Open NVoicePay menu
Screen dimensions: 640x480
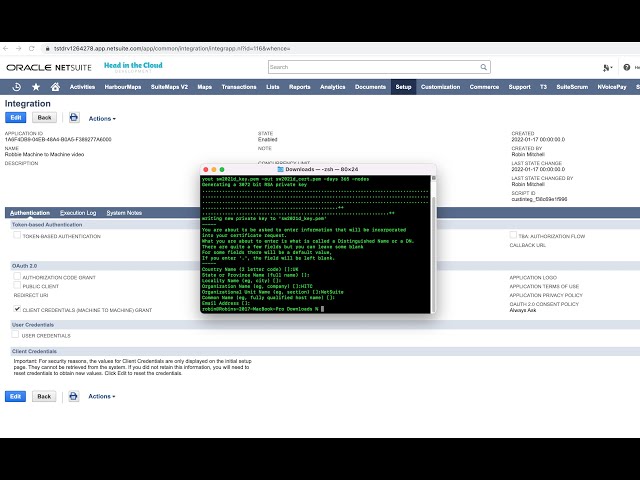tap(611, 87)
